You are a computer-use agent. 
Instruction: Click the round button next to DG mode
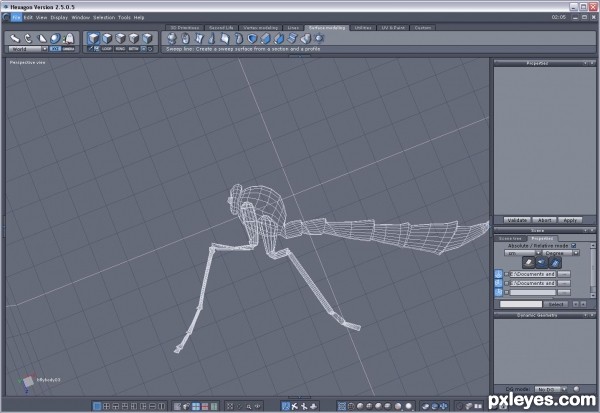click(576, 389)
